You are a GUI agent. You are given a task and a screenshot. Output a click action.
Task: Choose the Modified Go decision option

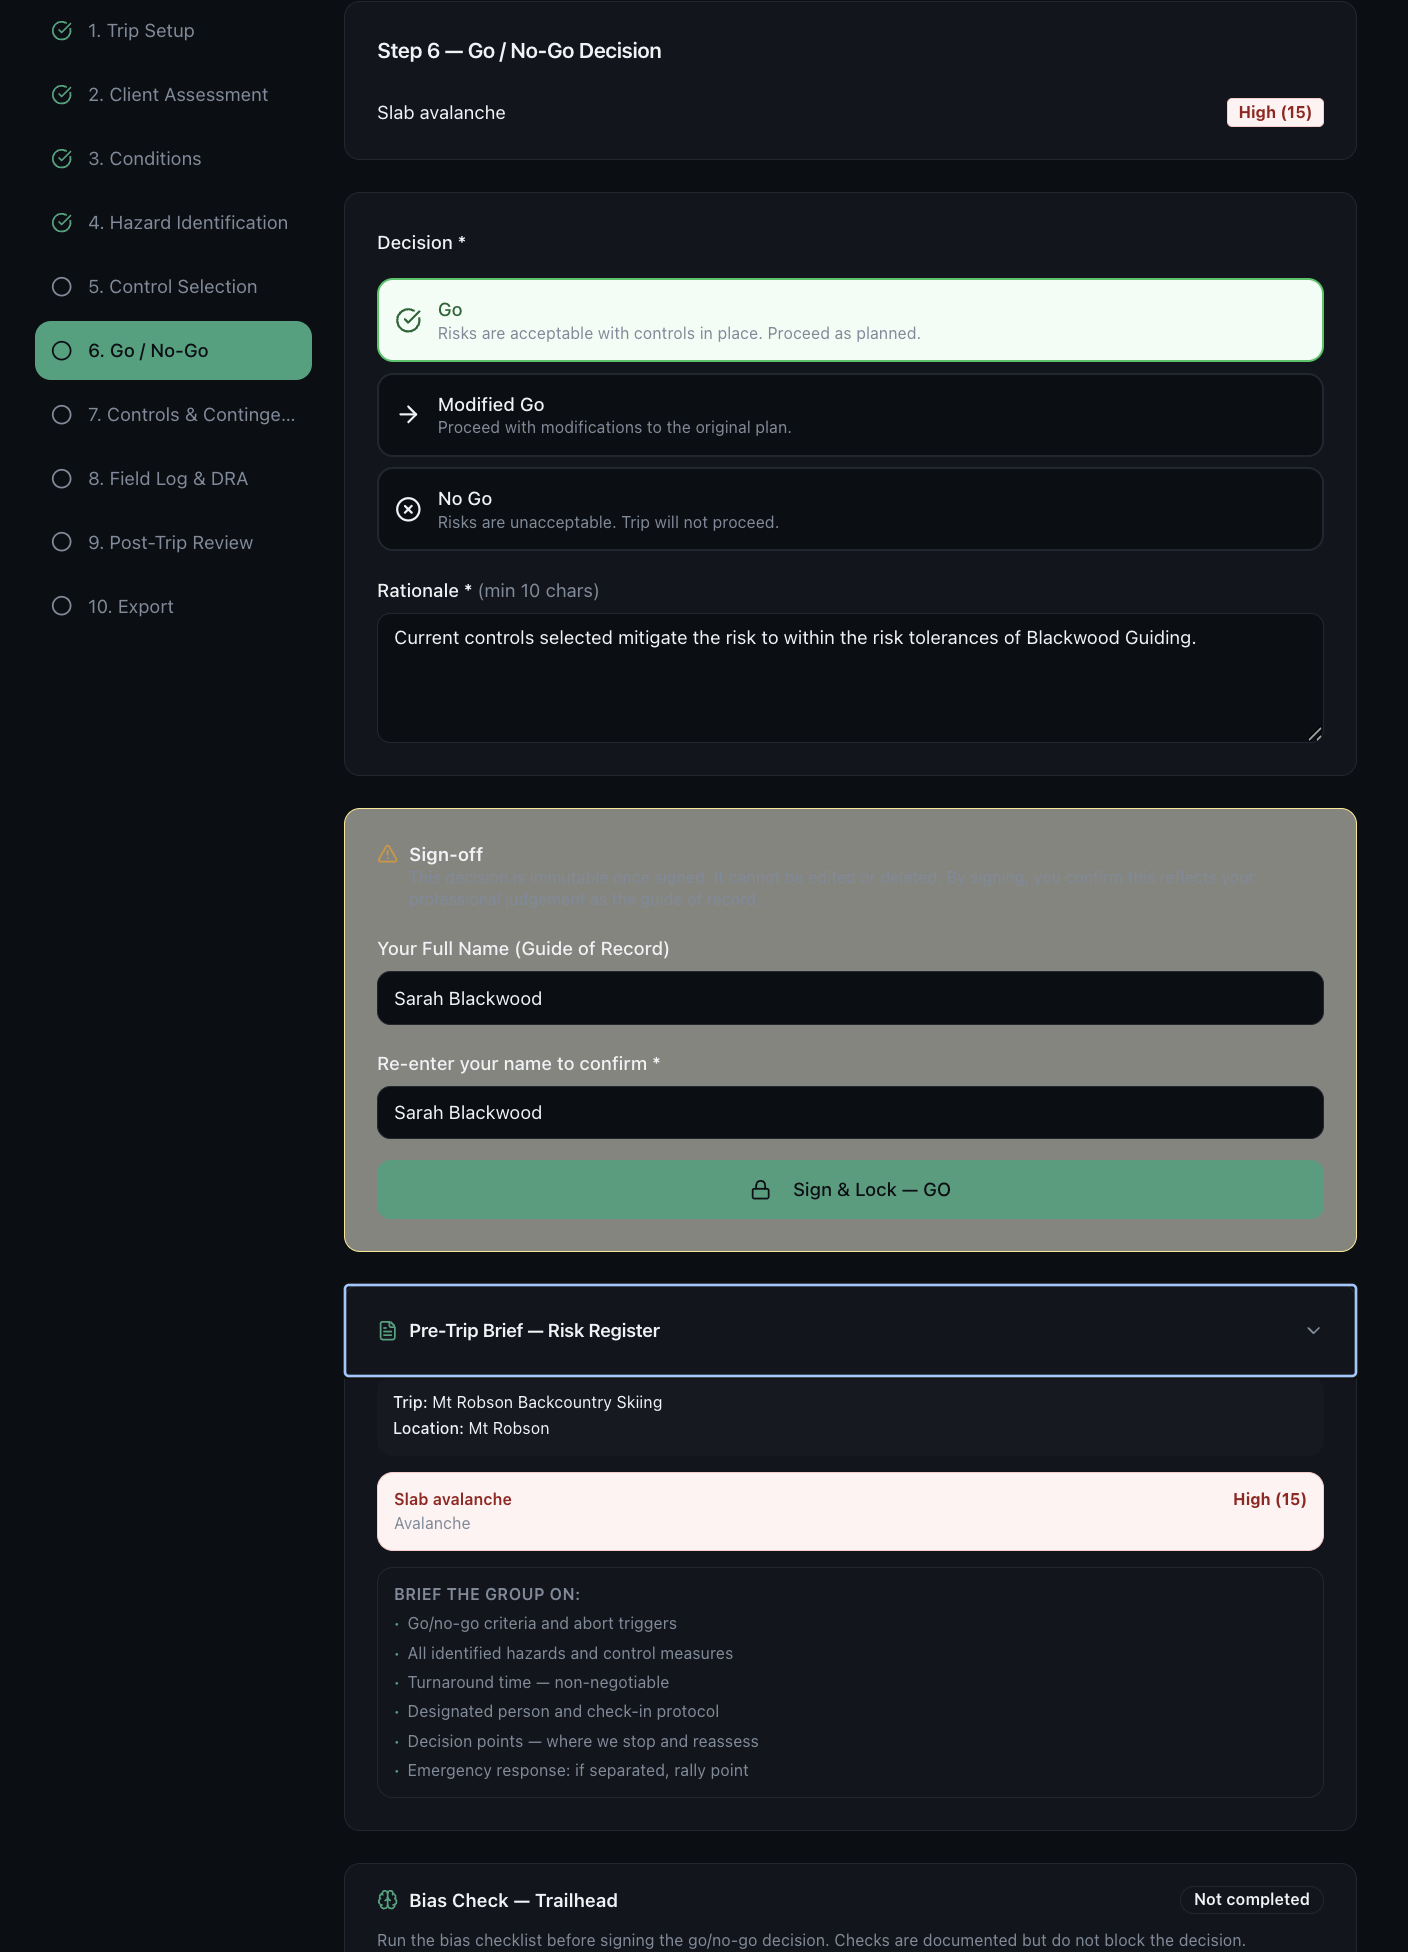point(850,415)
